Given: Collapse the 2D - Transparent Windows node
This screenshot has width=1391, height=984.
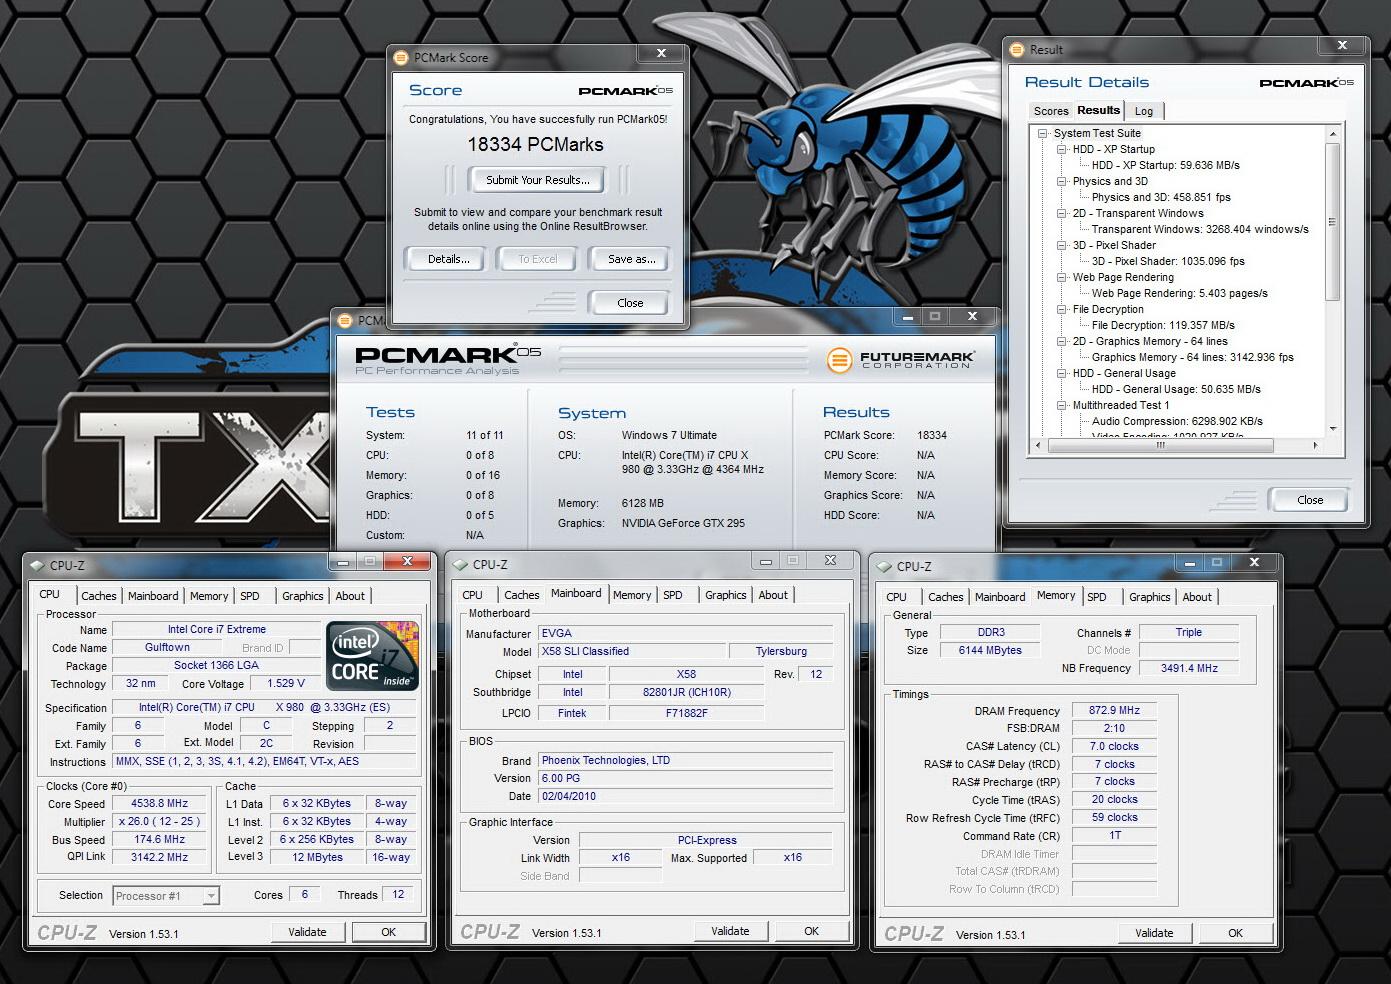Looking at the screenshot, I should click(1062, 213).
